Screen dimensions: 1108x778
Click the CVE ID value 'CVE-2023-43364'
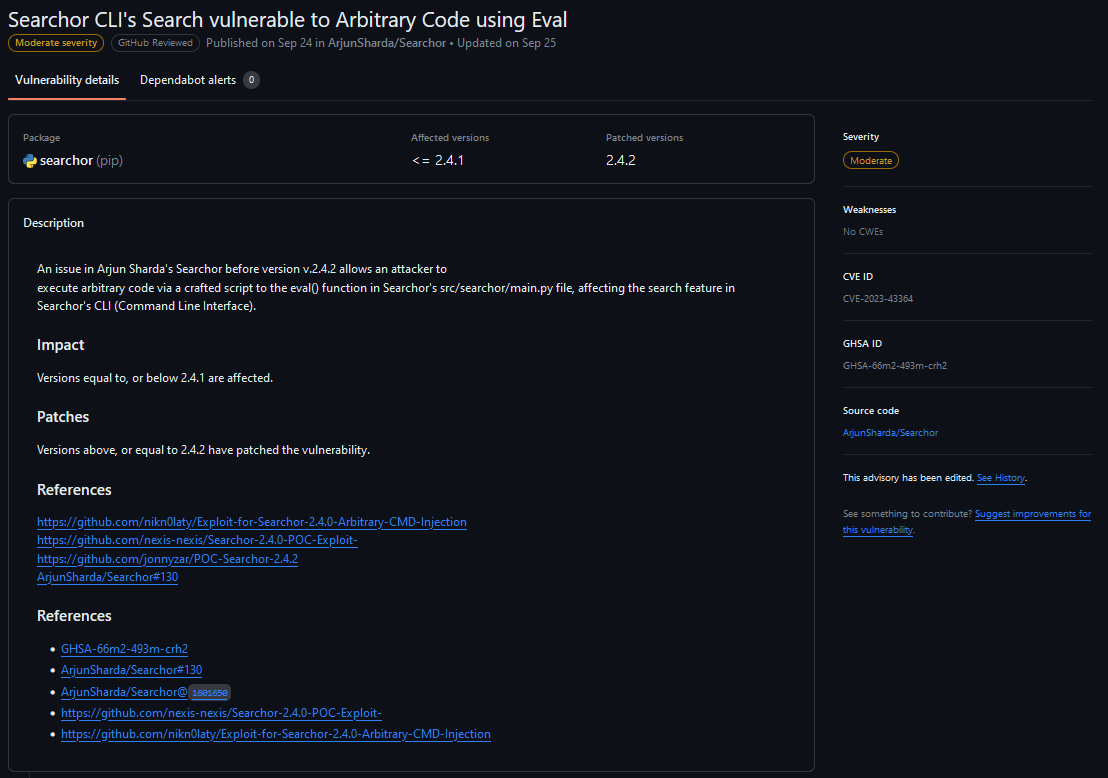[878, 298]
